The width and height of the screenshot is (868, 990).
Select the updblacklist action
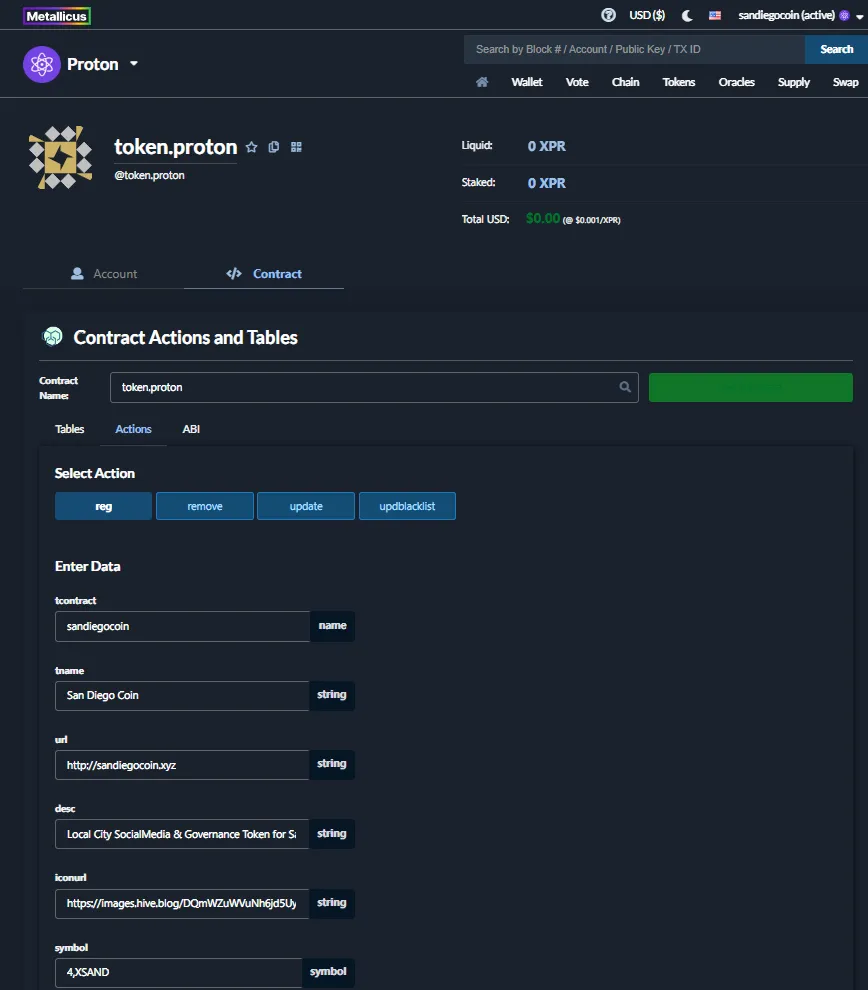coord(407,506)
